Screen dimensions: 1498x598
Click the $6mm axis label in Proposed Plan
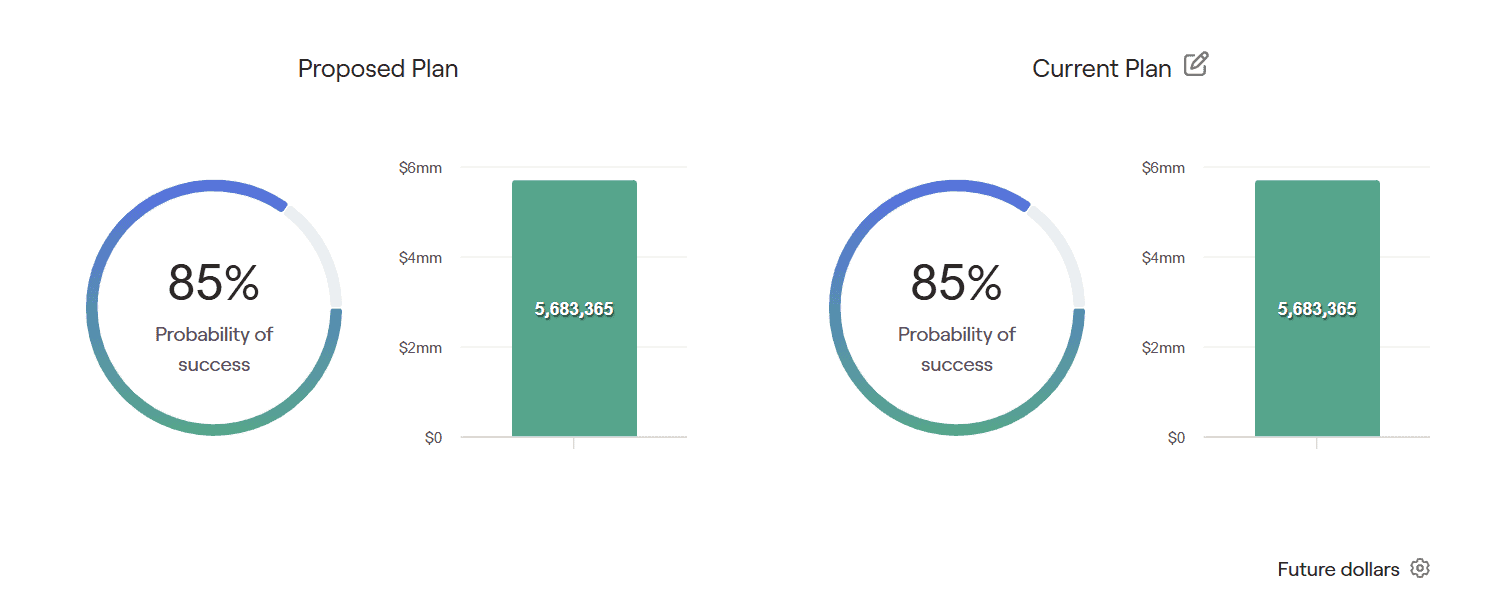click(420, 167)
